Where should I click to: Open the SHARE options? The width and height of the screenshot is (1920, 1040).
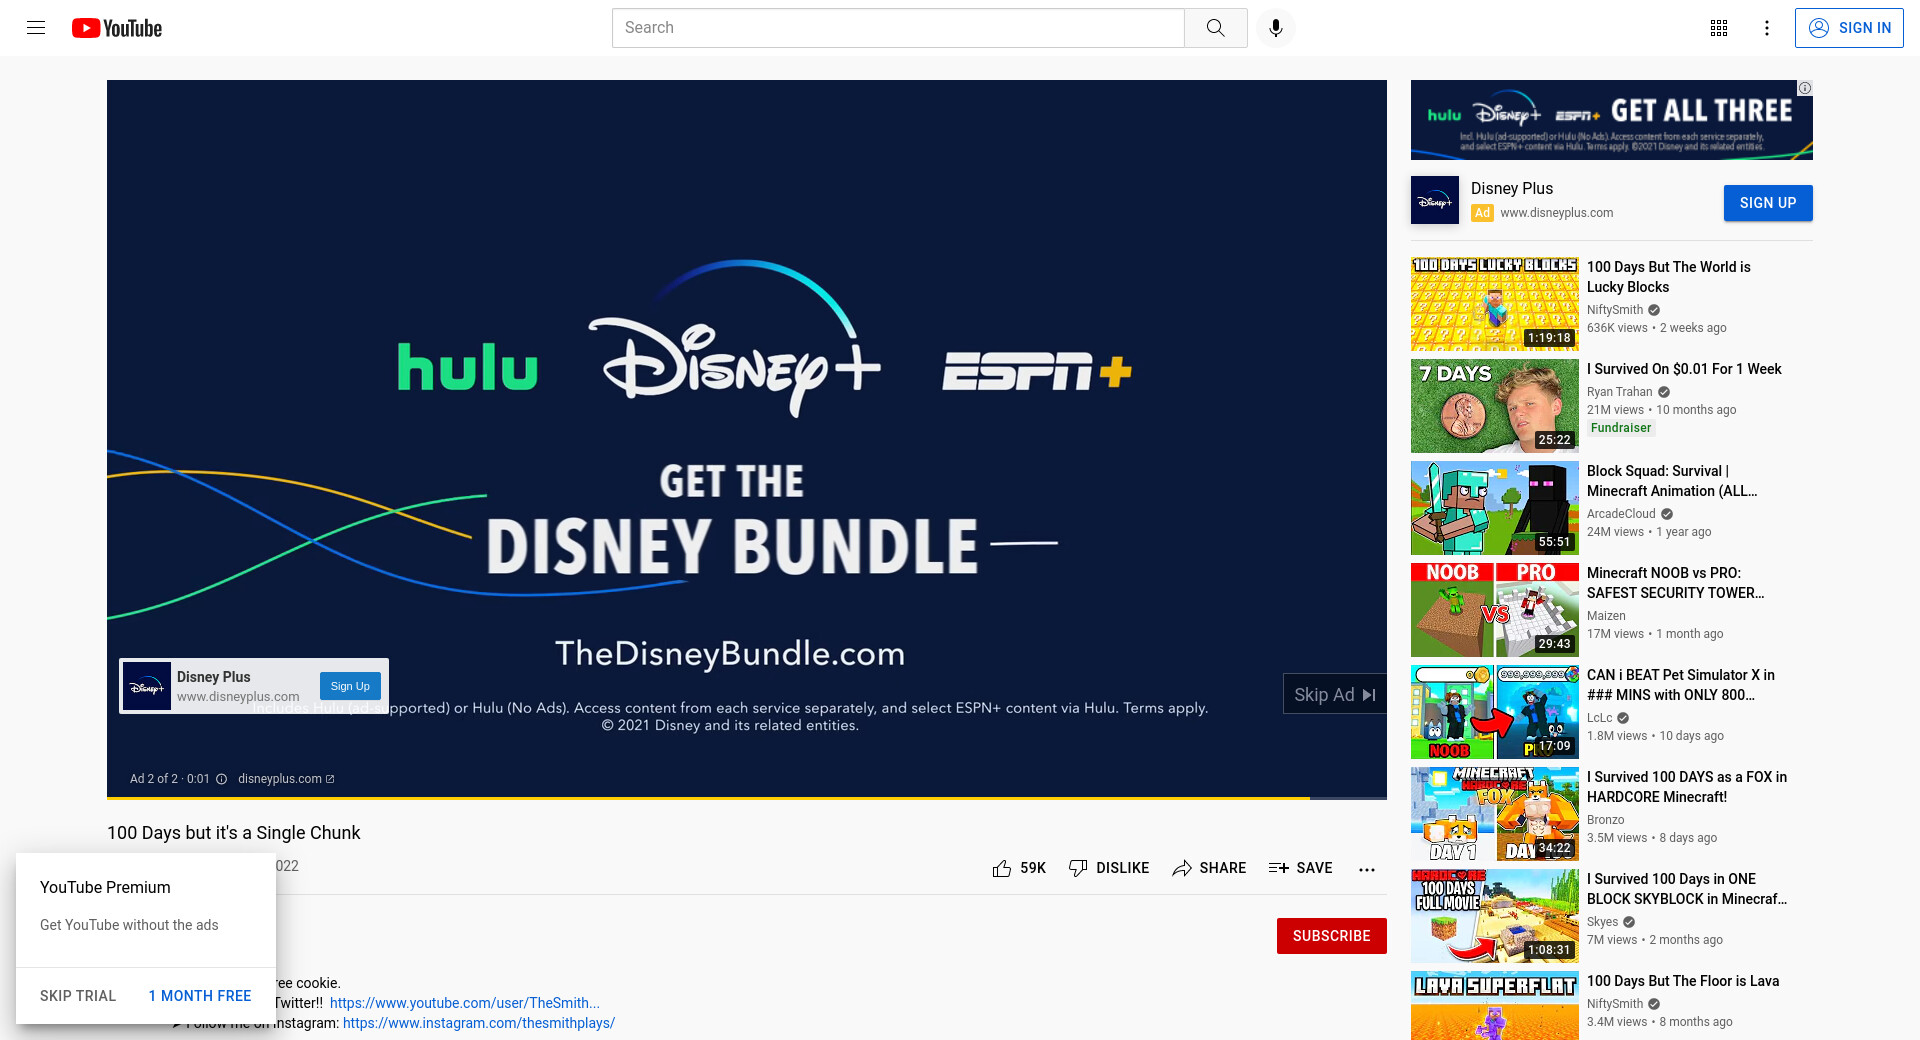(1209, 868)
